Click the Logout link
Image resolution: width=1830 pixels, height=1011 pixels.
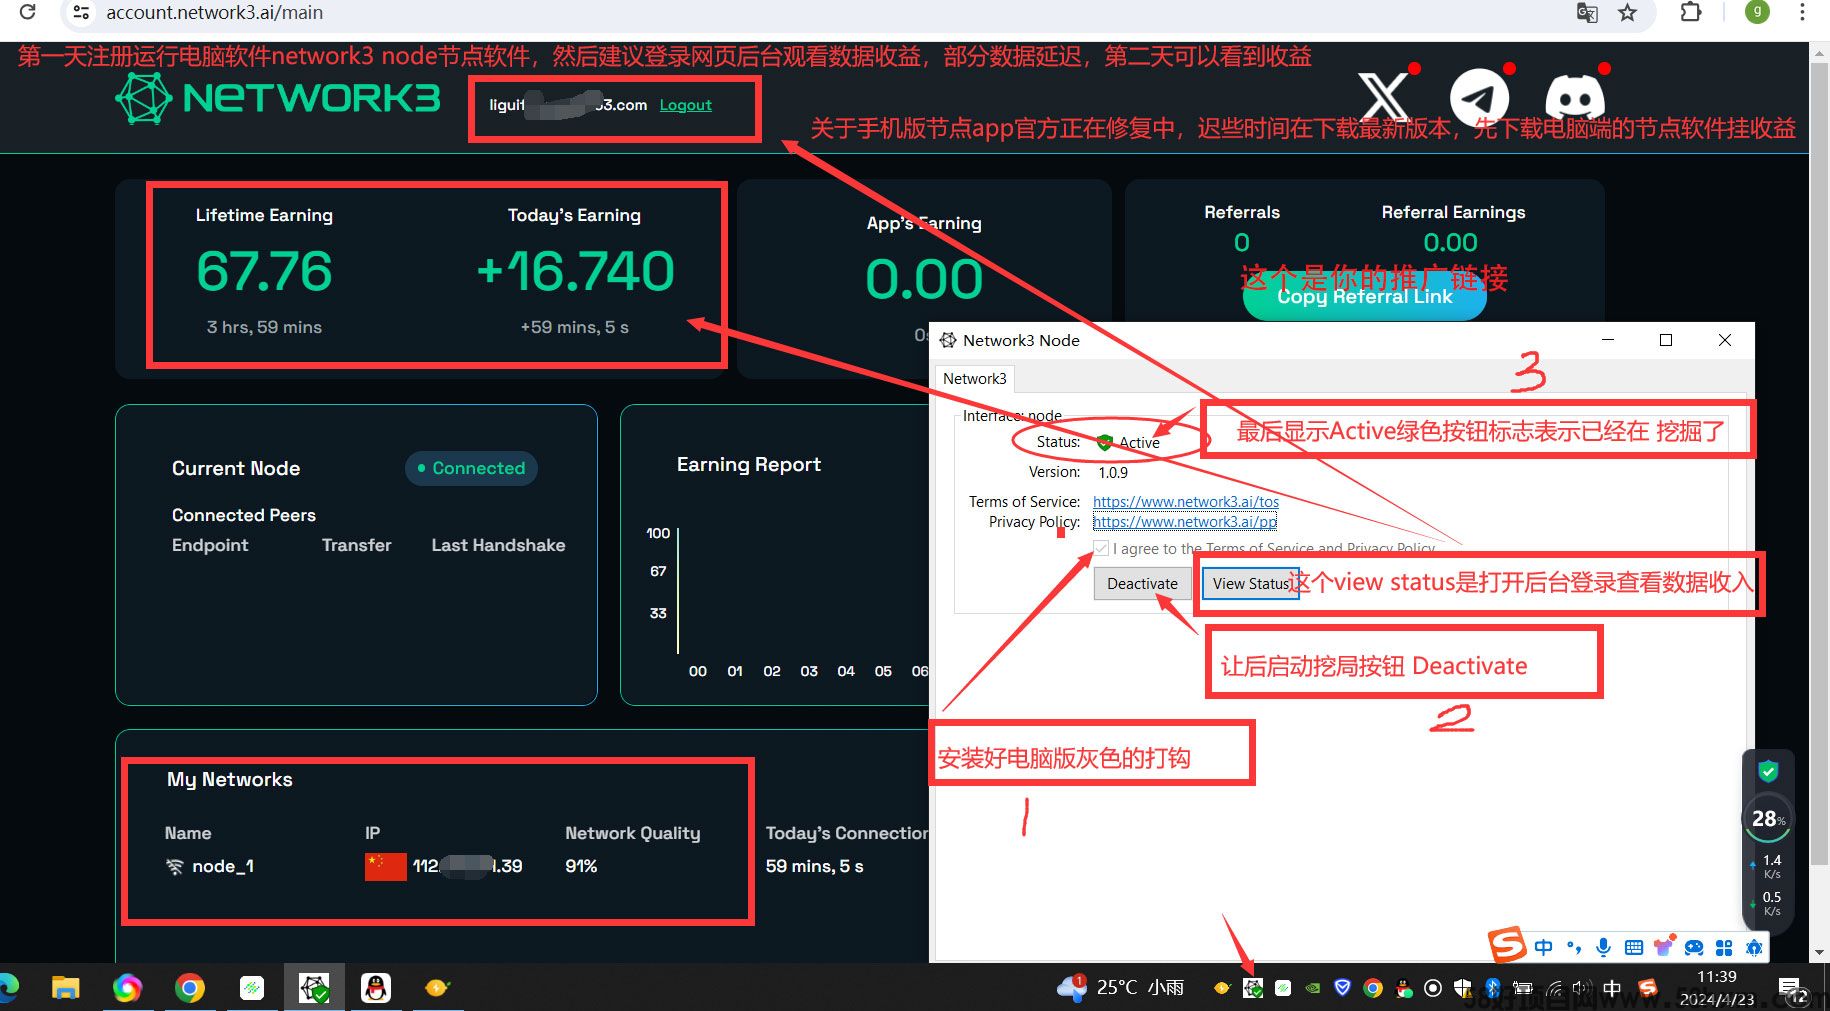(x=685, y=105)
